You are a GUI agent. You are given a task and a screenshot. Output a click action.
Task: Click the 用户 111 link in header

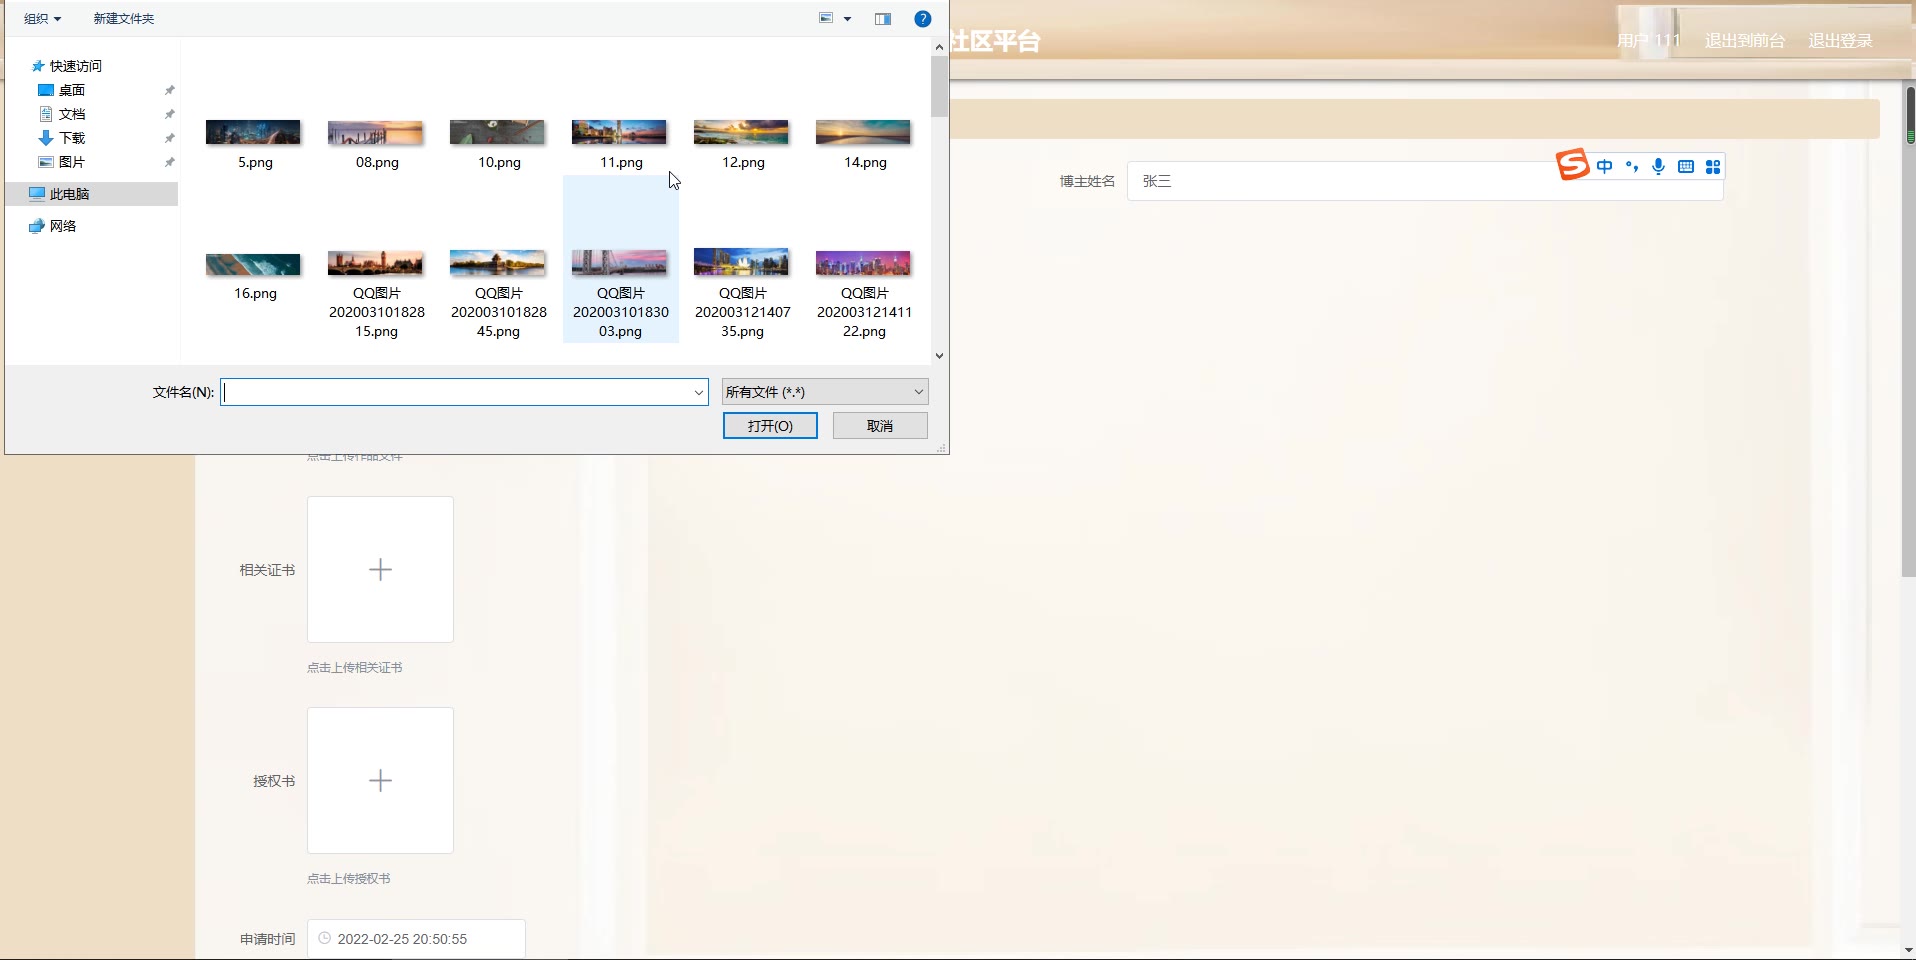(x=1649, y=40)
